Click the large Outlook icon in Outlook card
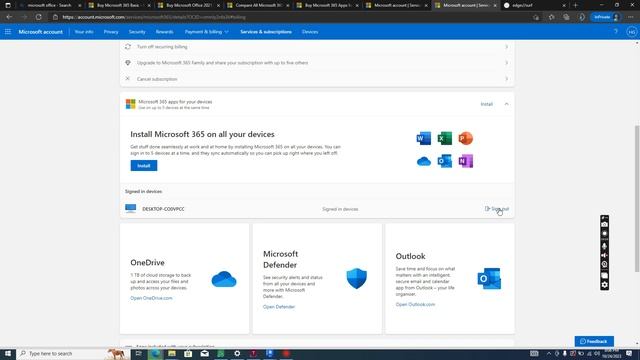Viewport: 640px width, 360px height. click(x=489, y=279)
